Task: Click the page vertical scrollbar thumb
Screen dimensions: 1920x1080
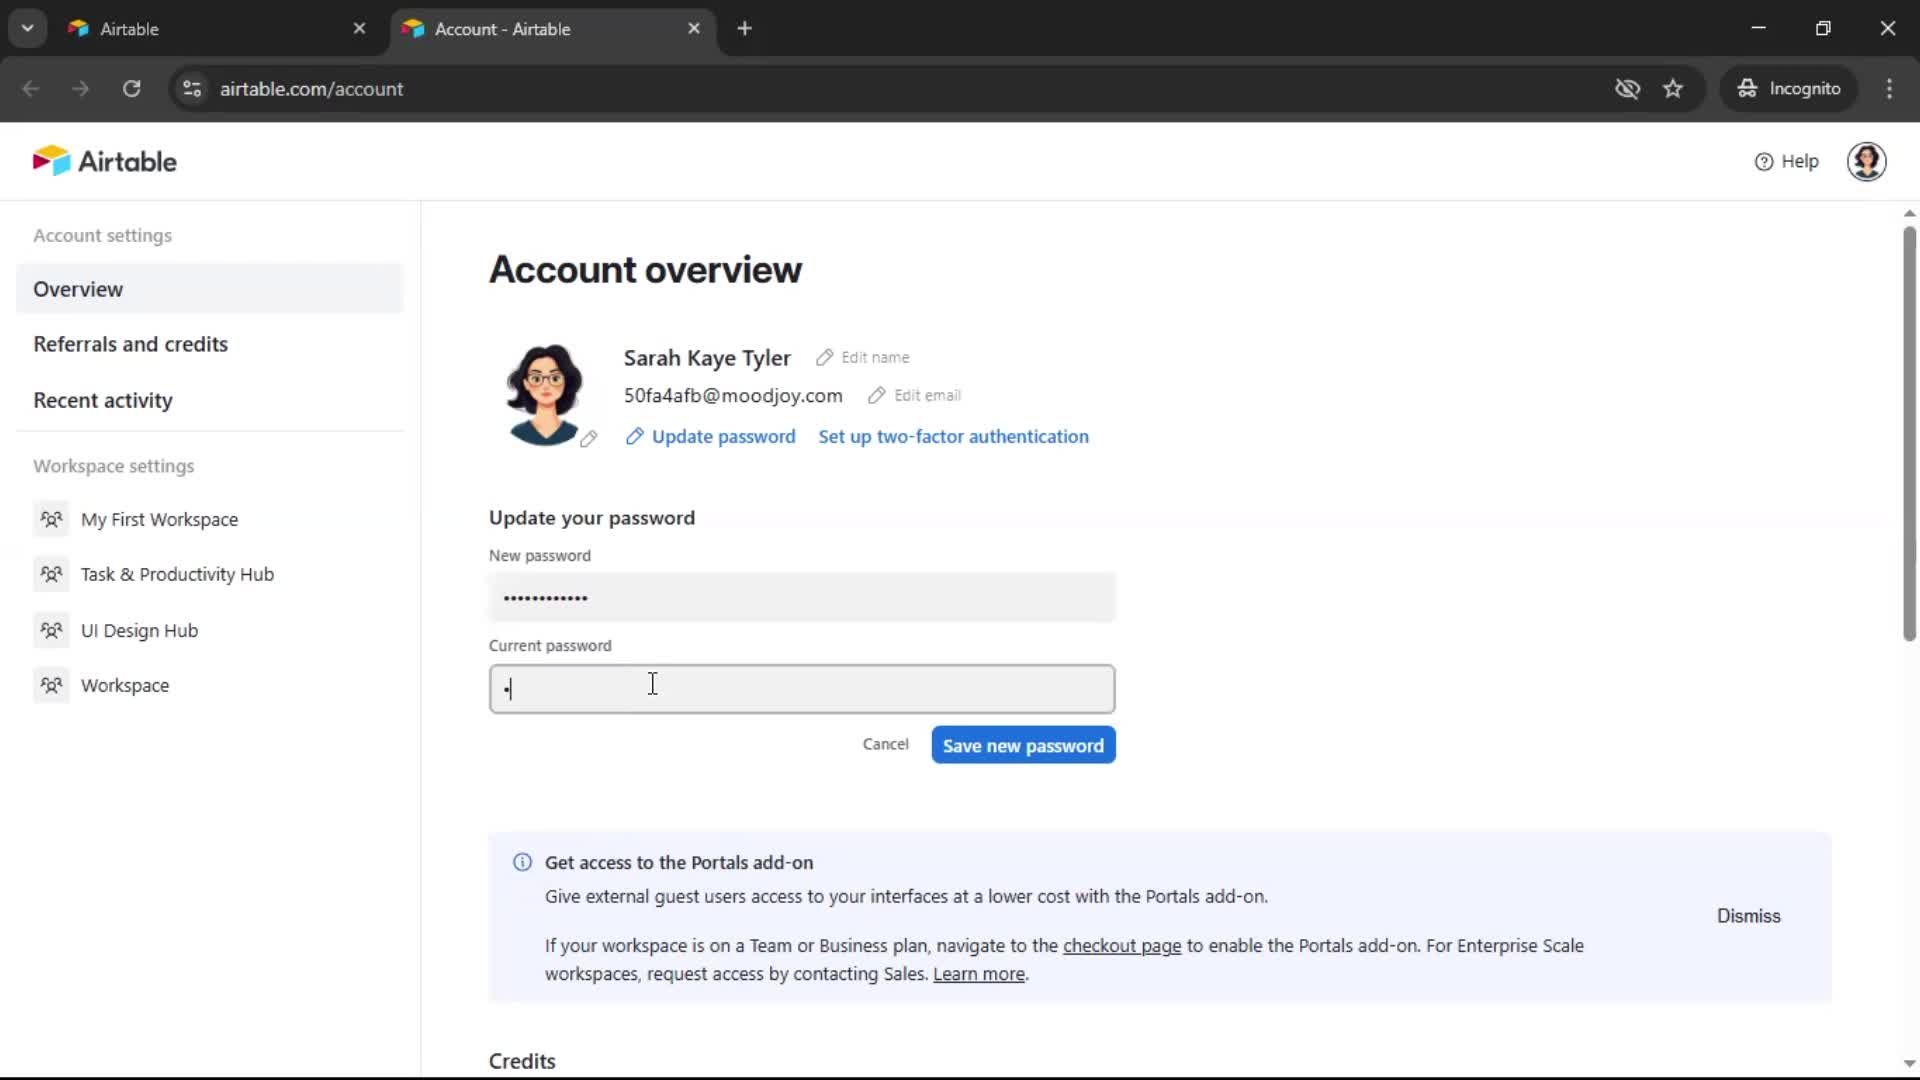Action: point(1909,433)
